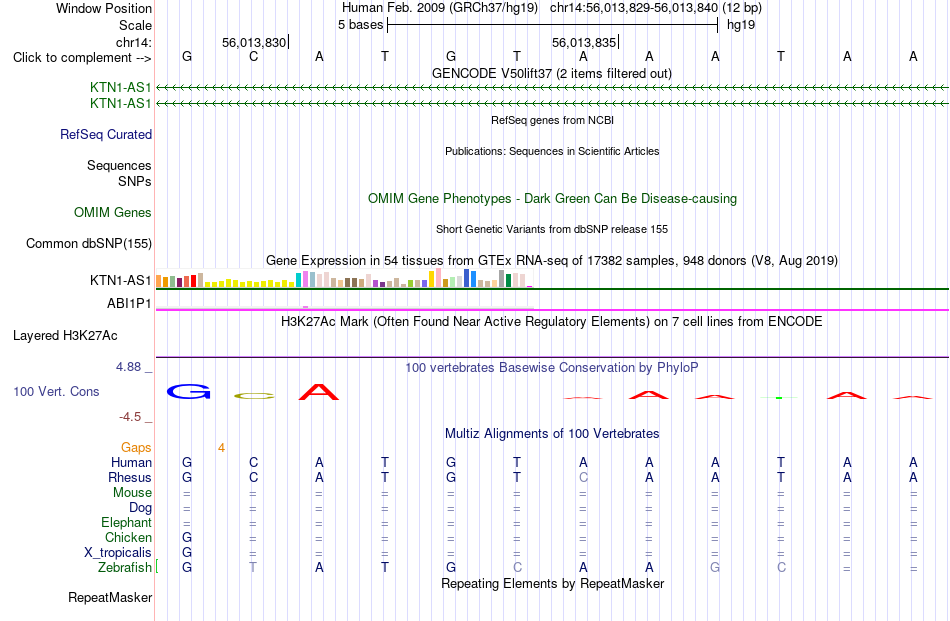Click the first KTN1-AS1 GENCODE transcript label
Viewport: 950px width, 621px height.
pos(121,87)
